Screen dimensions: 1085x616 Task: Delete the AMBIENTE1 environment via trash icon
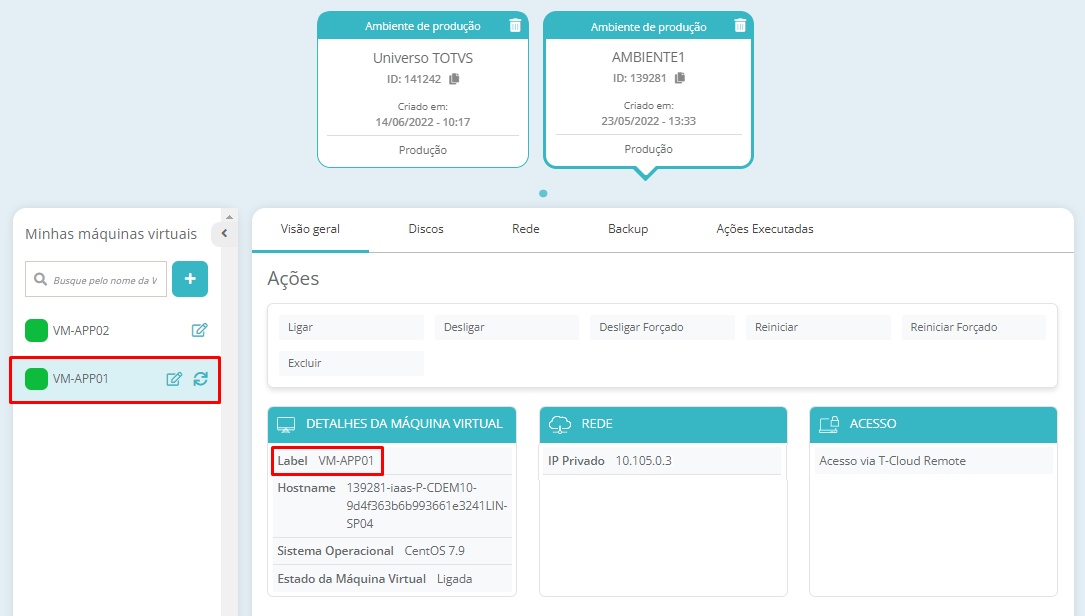(740, 26)
